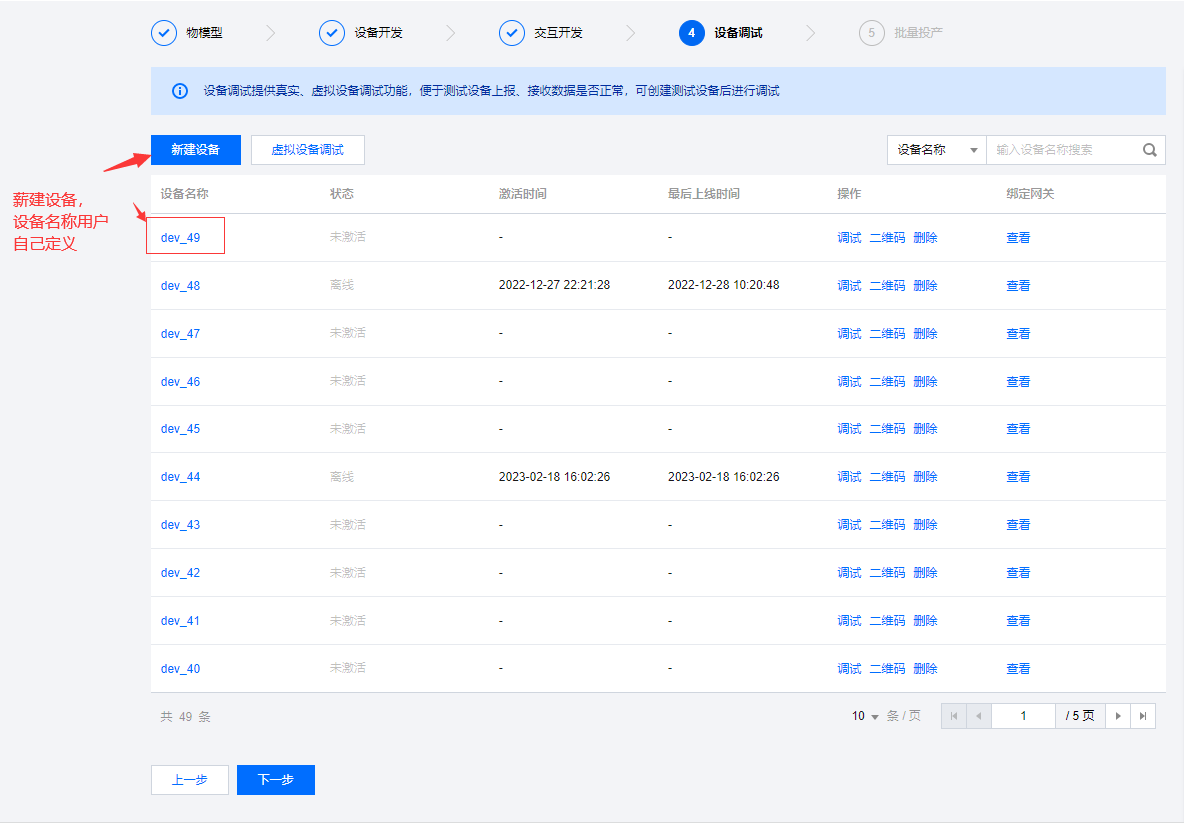Click 上一步 to go back
Image resolution: width=1184 pixels, height=826 pixels.
pos(189,780)
